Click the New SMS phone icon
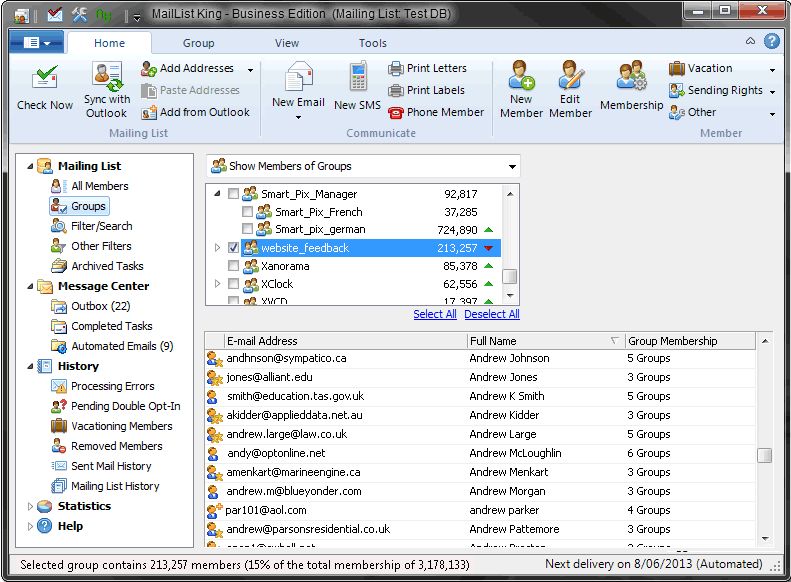 pyautogui.click(x=358, y=77)
